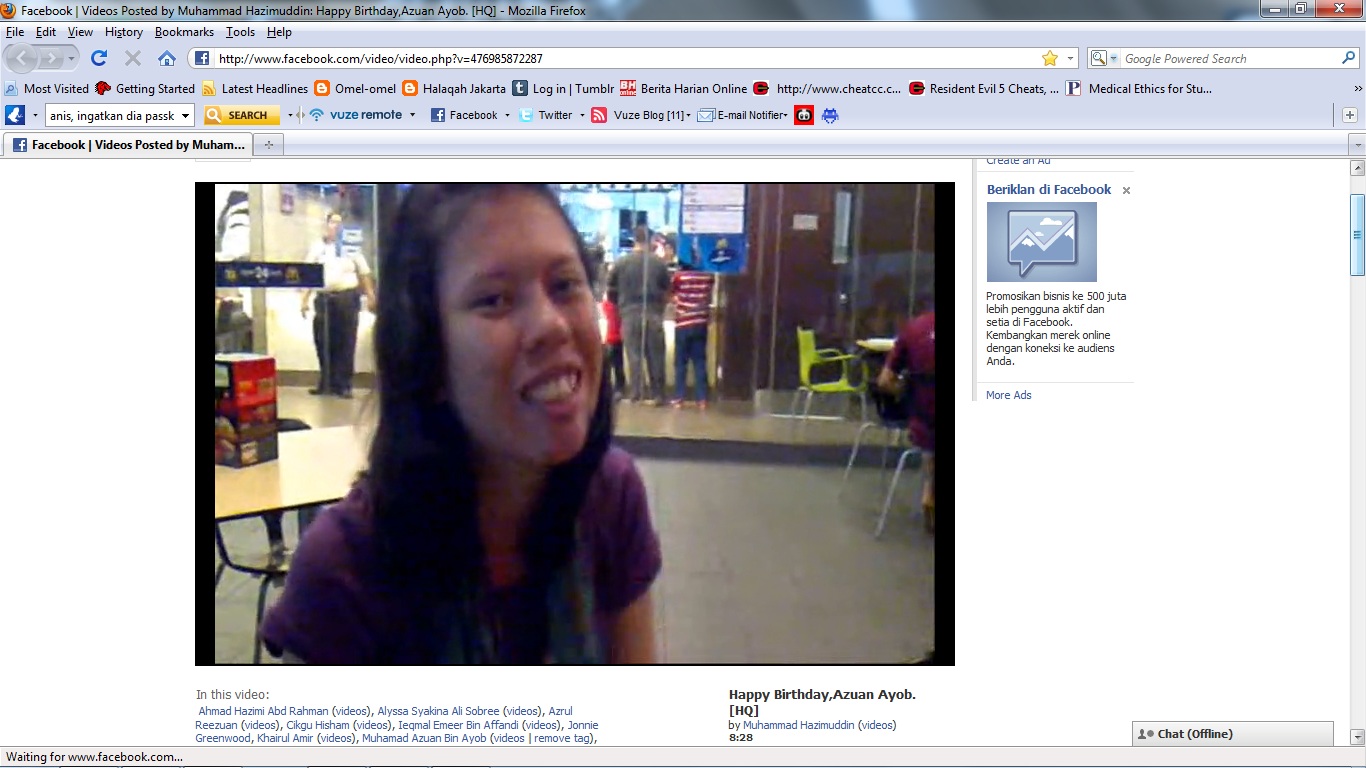1366x768 pixels.
Task: Click the Facebook ad thumbnail image
Action: [x=1042, y=242]
